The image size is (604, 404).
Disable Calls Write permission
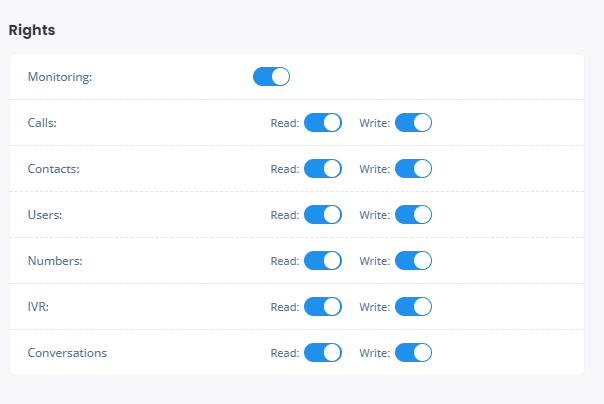pos(413,122)
